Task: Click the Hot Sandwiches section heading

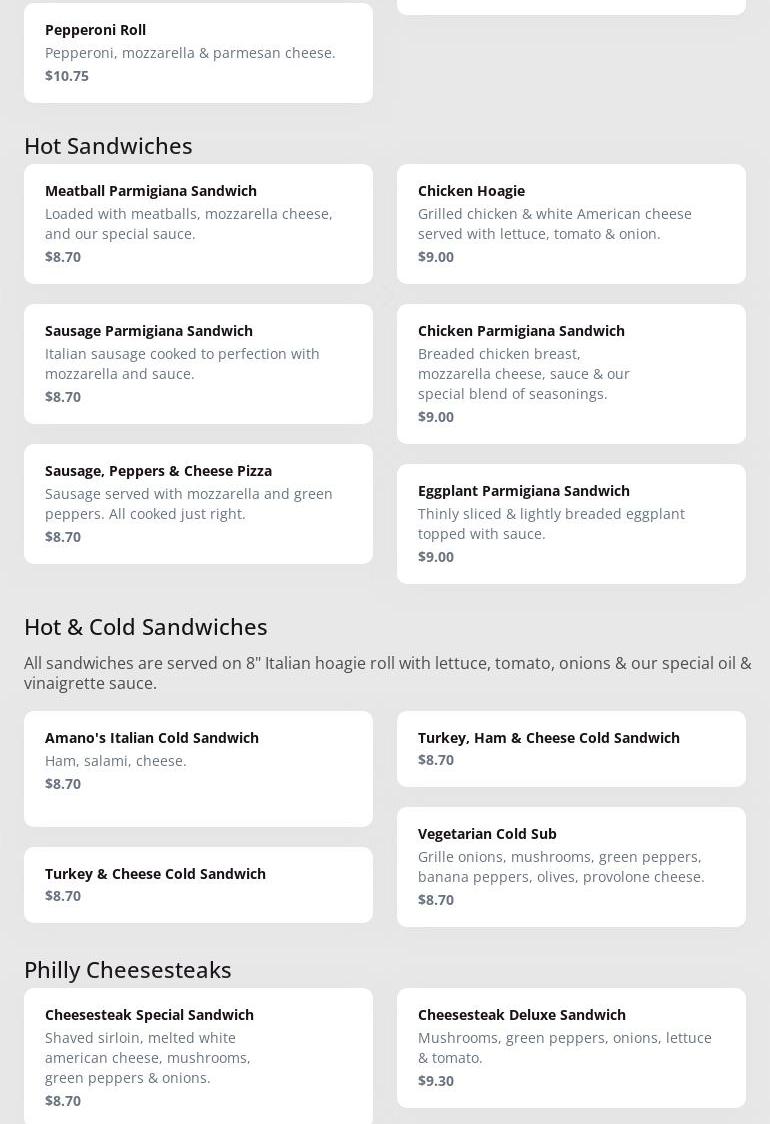Action: pos(108,146)
